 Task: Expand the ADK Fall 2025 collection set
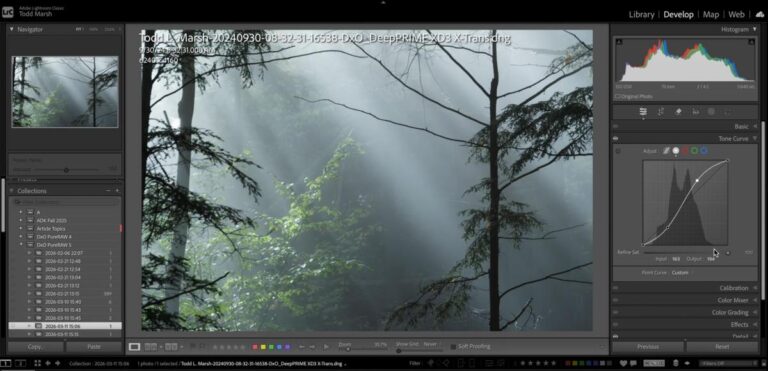point(21,221)
